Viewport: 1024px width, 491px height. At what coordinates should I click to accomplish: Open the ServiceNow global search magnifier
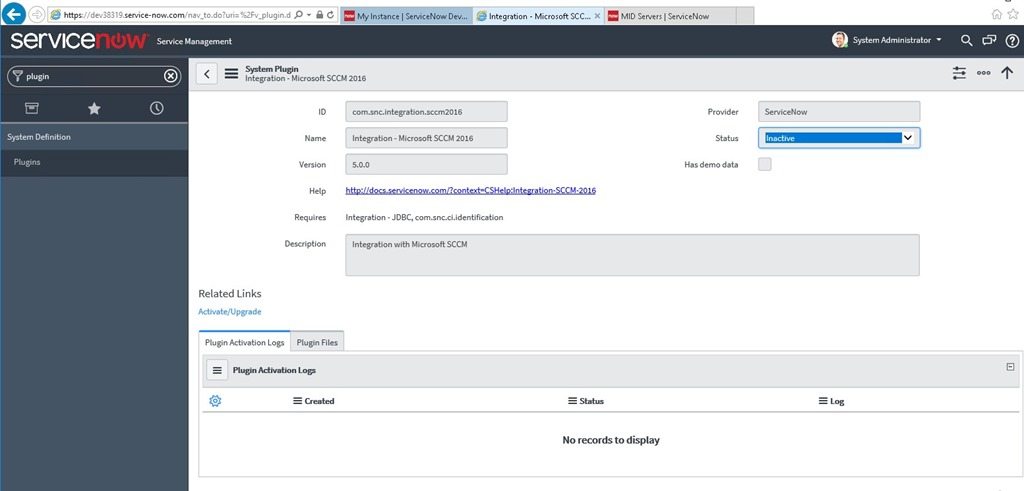tap(967, 40)
